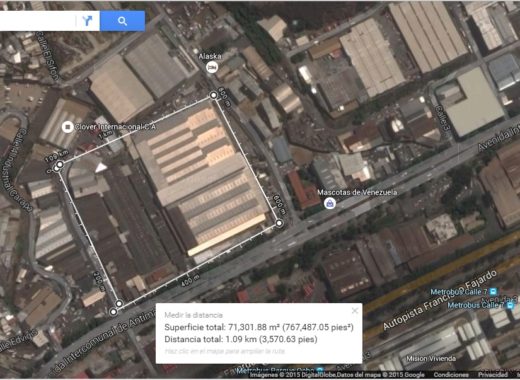Select the Alaska place marker icon
The width and height of the screenshot is (520, 380).
(x=212, y=67)
